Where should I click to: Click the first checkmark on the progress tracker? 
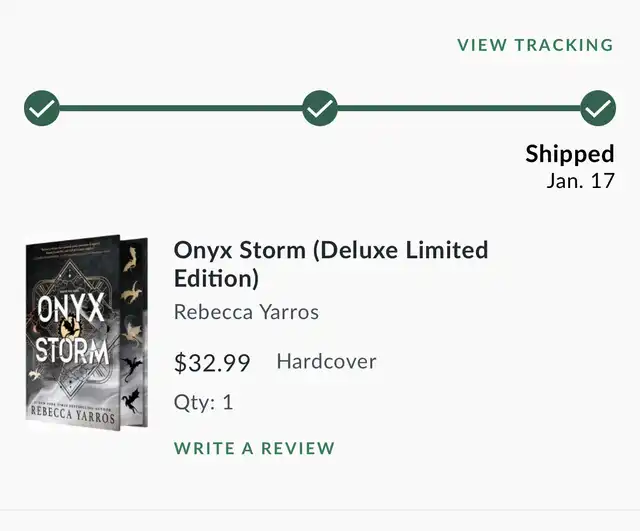click(x=41, y=107)
